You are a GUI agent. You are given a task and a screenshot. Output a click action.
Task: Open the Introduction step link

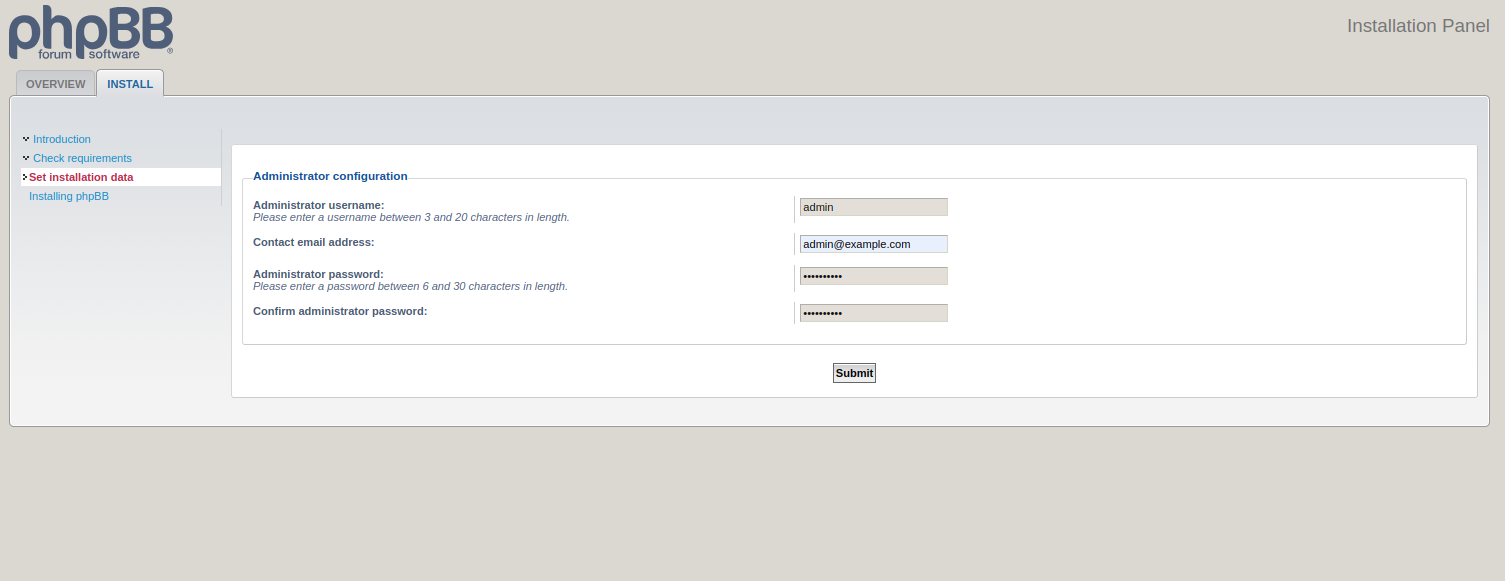point(62,139)
